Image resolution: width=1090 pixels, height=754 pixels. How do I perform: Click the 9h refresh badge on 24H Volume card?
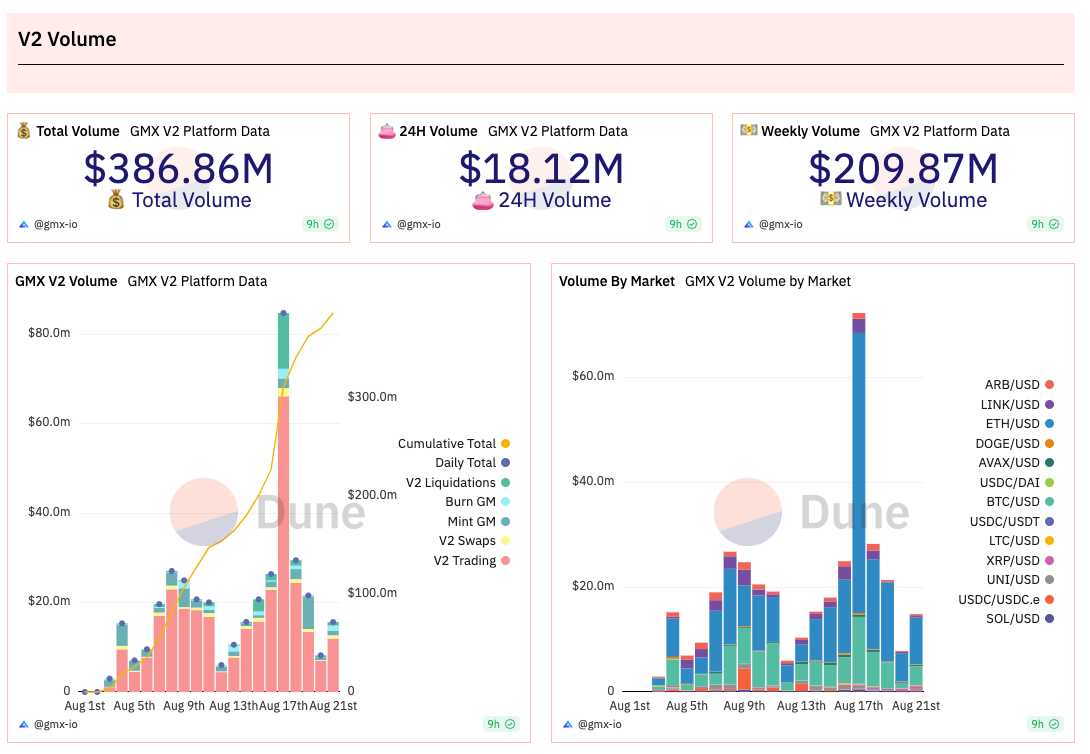[683, 224]
